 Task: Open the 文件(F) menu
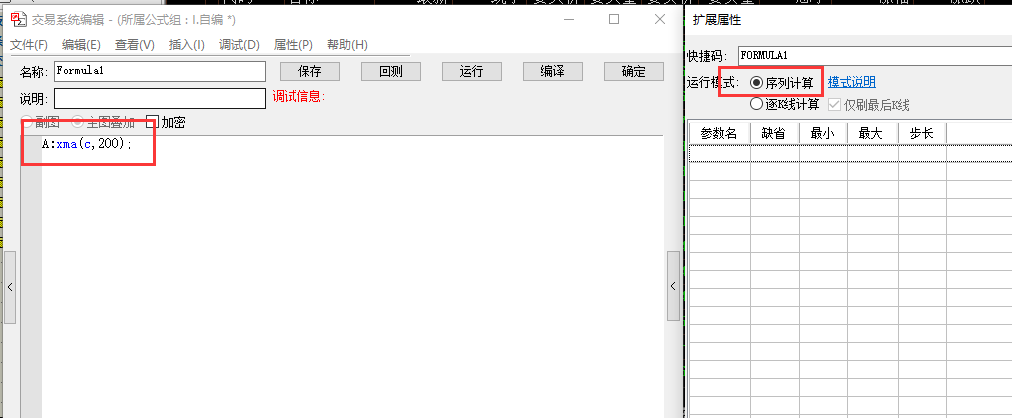29,45
